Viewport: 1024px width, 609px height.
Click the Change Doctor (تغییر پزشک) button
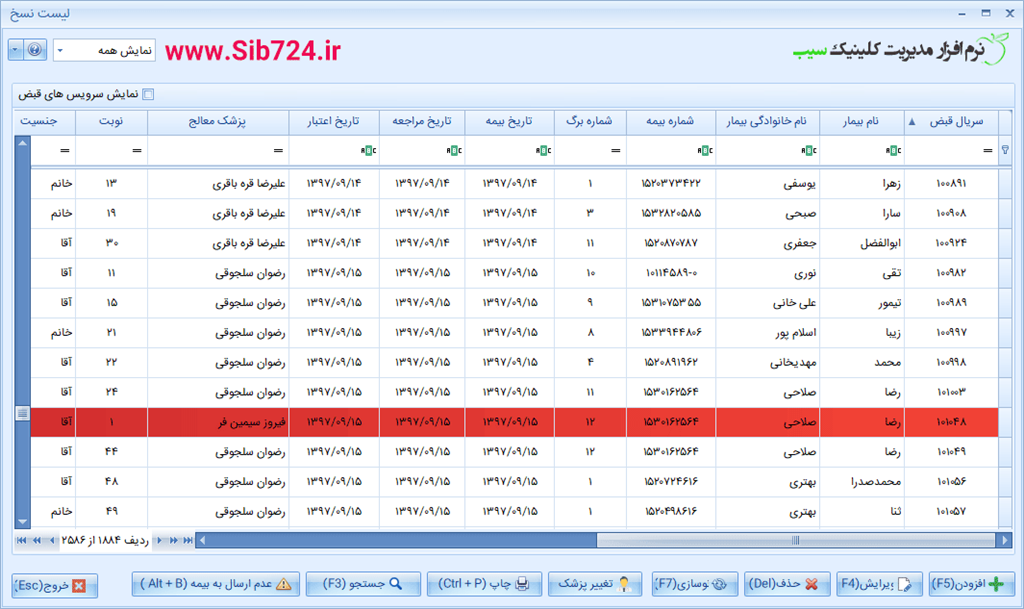point(597,584)
